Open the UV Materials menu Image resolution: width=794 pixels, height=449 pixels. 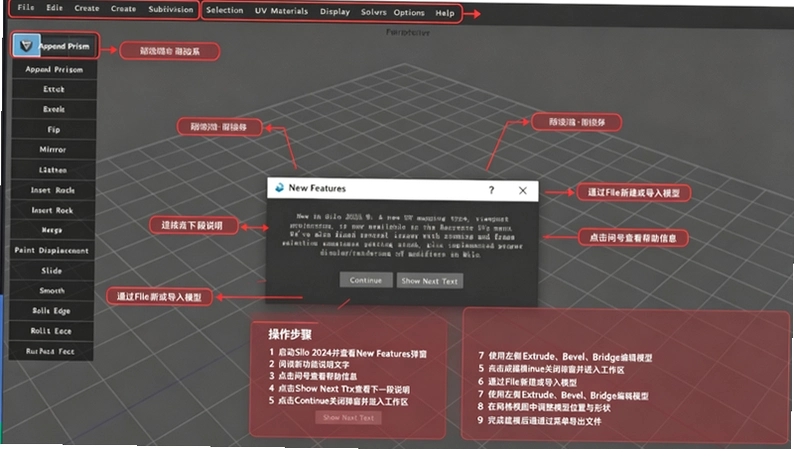(x=281, y=11)
